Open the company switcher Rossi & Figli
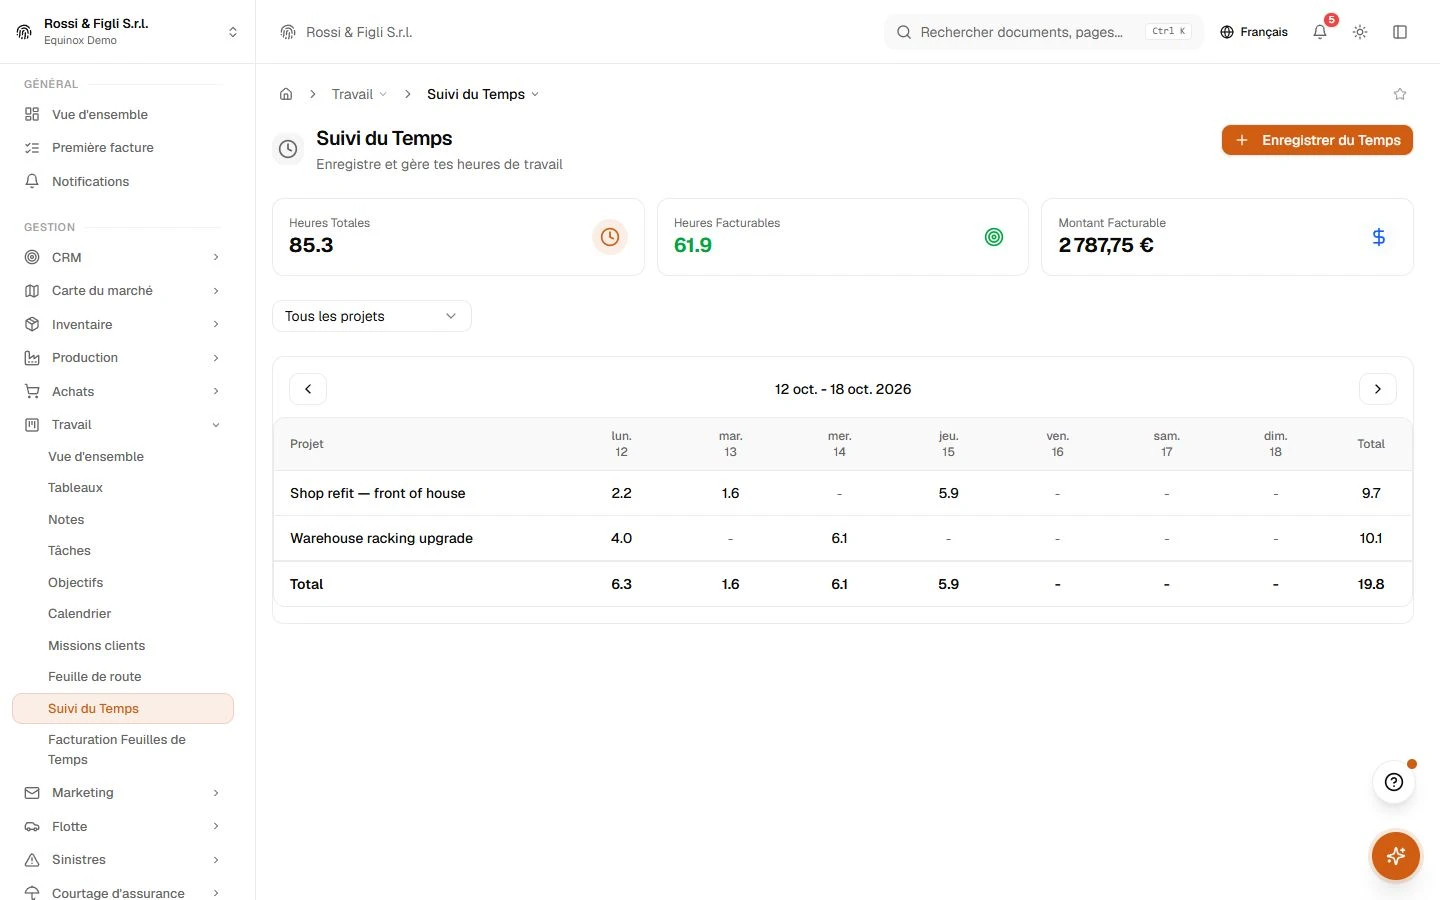The image size is (1440, 900). coord(127,31)
